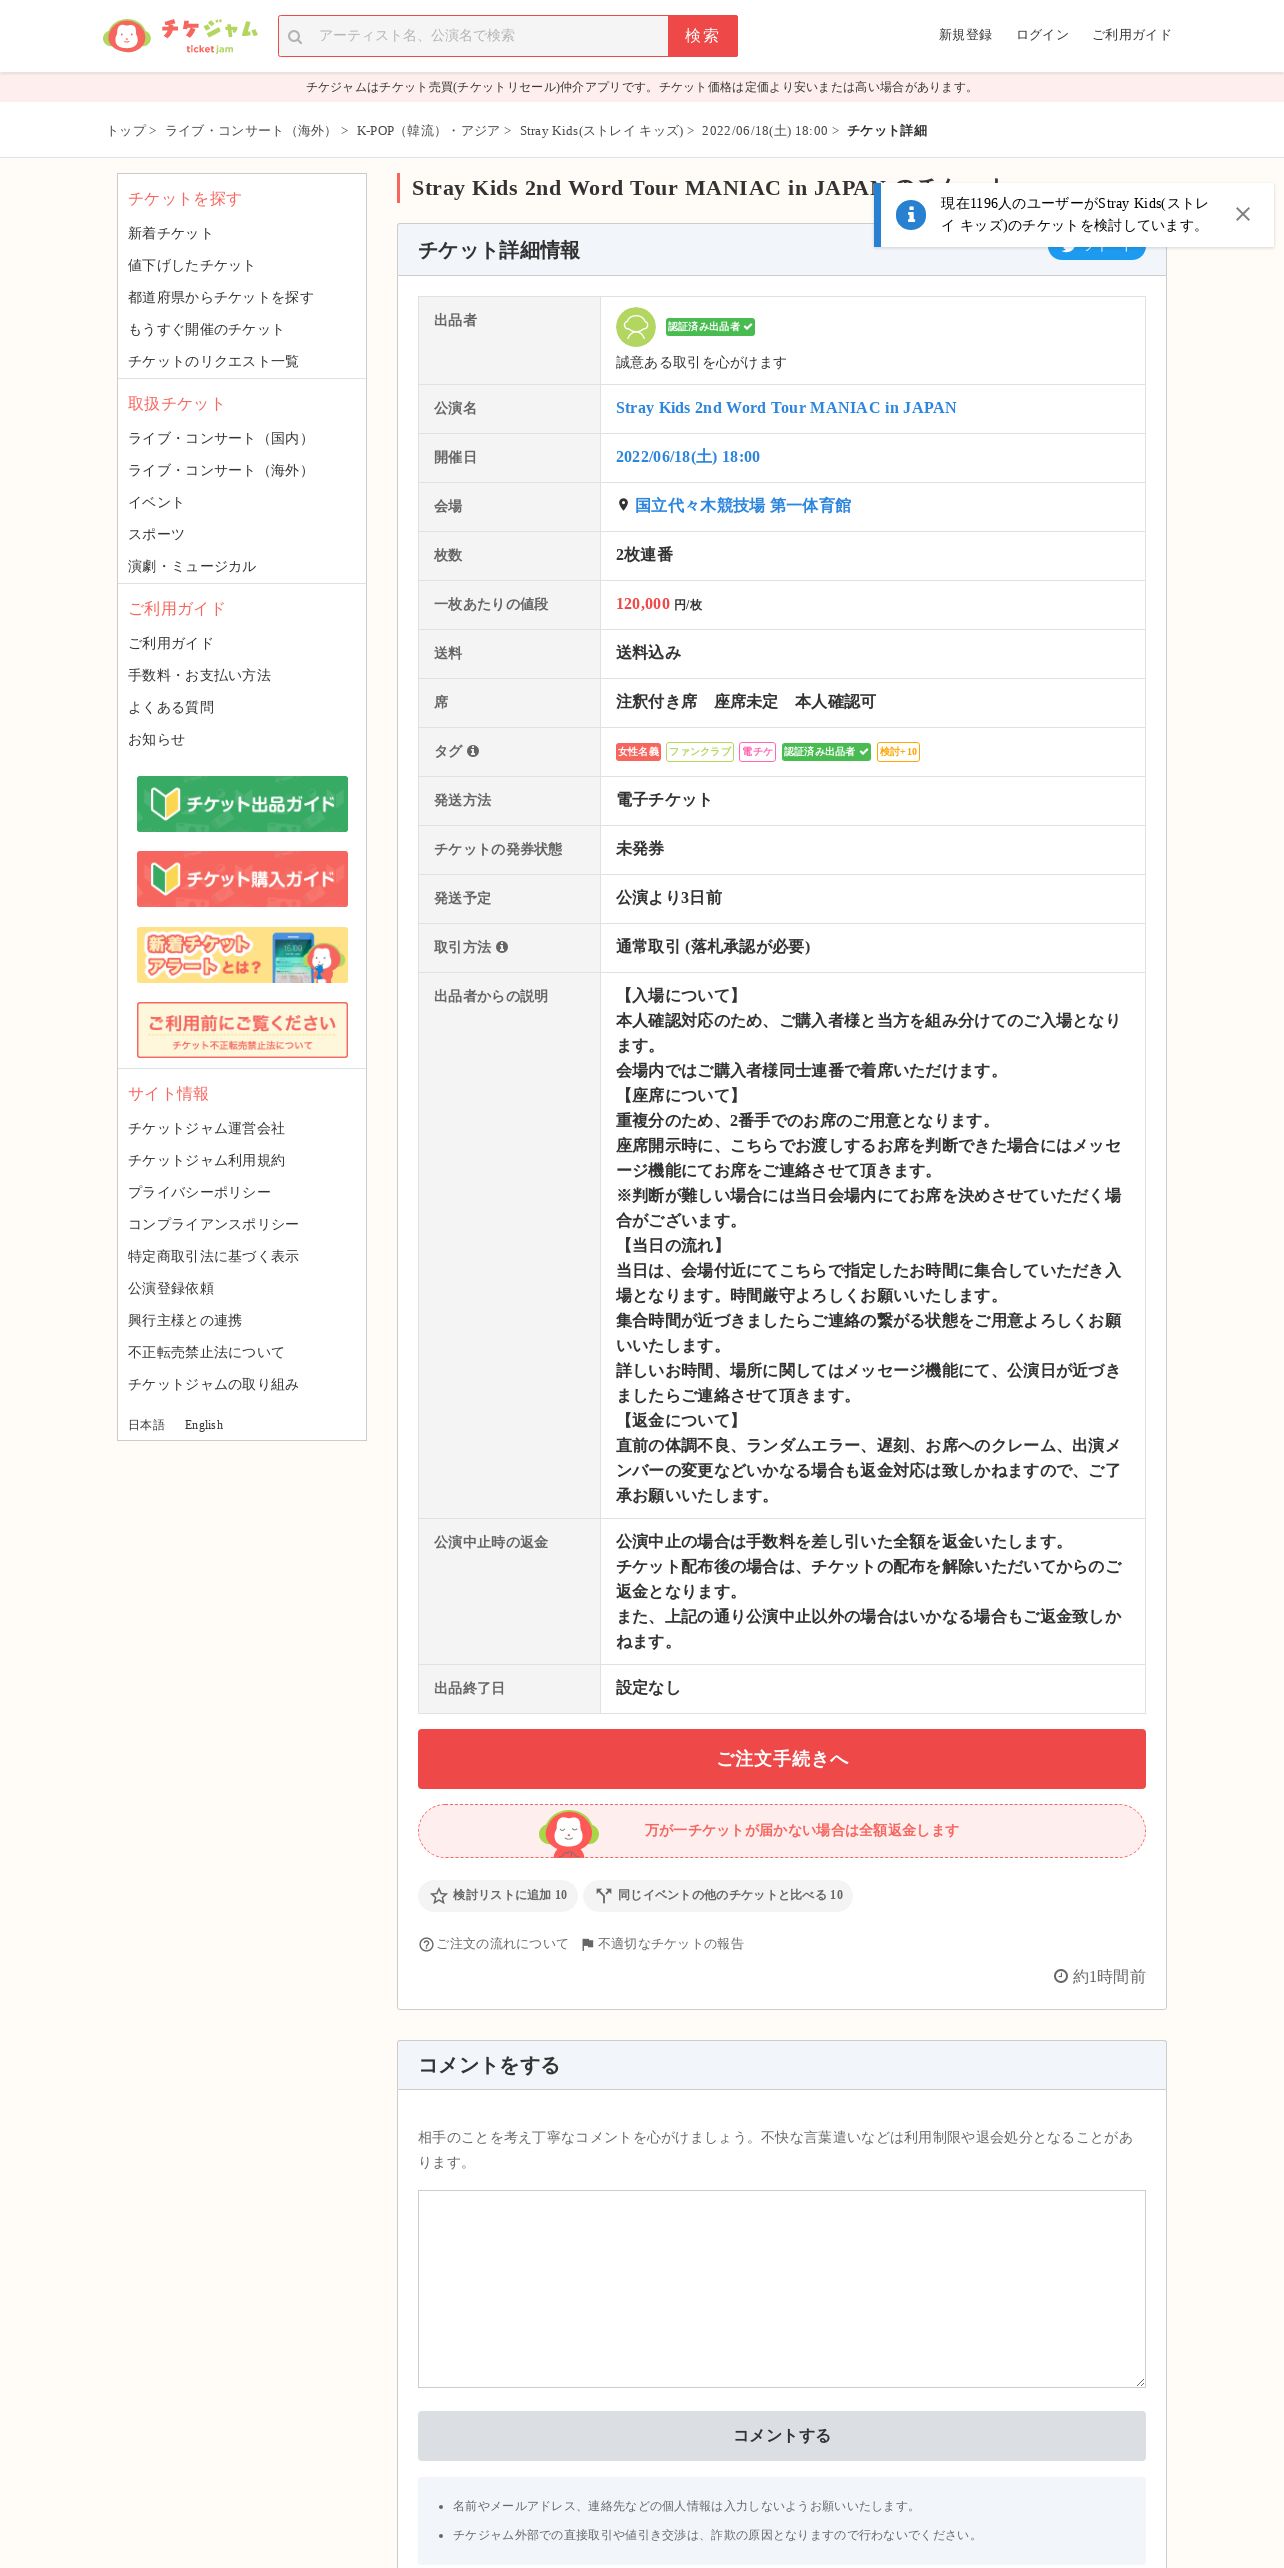The image size is (1284, 2568).
Task: Click the map pin icon beside venue
Action: pos(623,506)
